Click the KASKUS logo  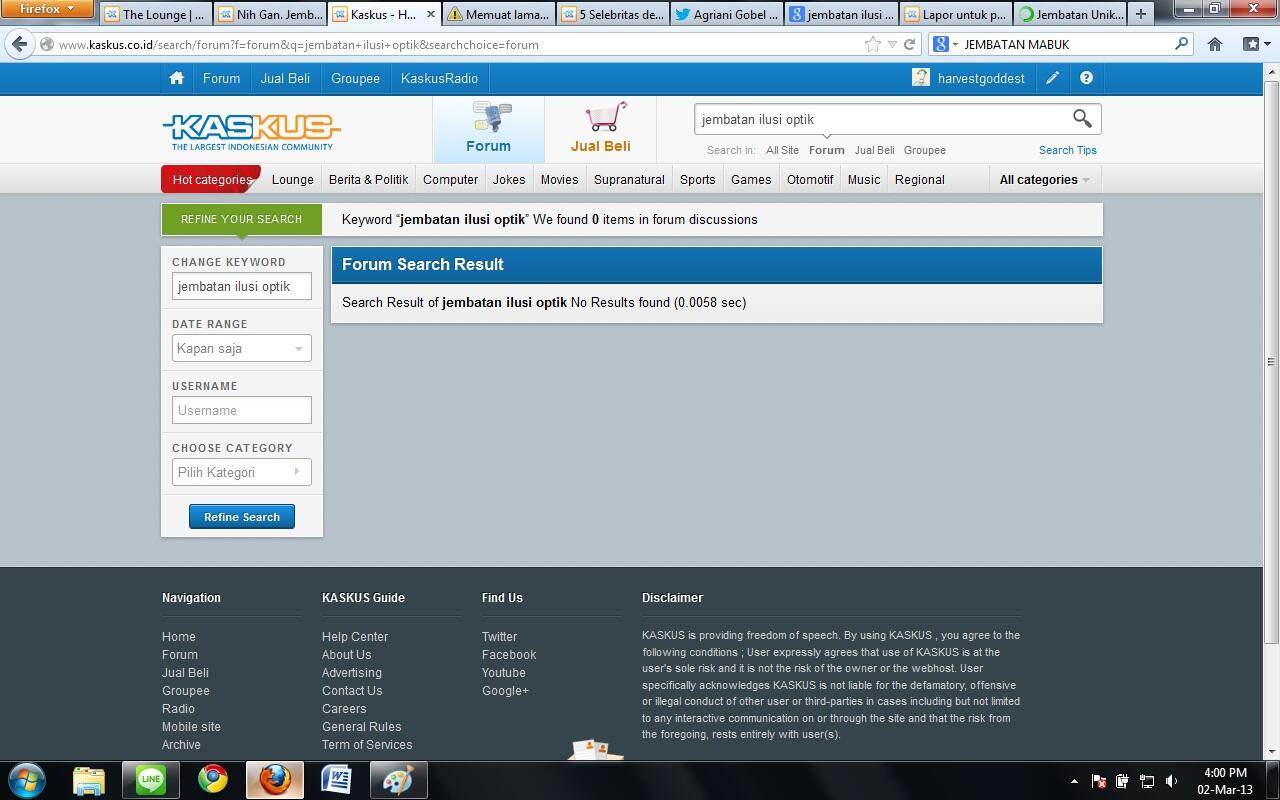(x=251, y=131)
